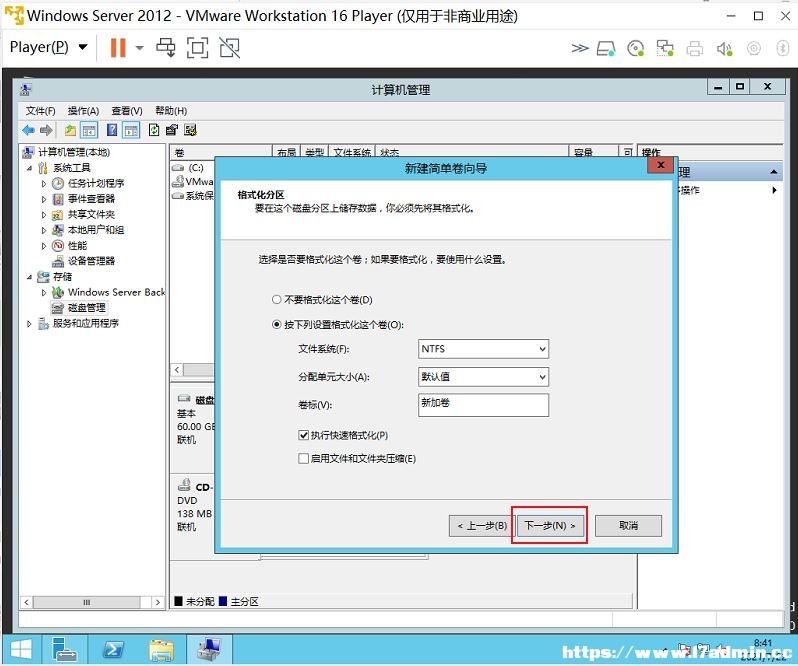This screenshot has height=666, width=798.
Task: Click the CD/DVD drive device icon
Action: (x=635, y=48)
